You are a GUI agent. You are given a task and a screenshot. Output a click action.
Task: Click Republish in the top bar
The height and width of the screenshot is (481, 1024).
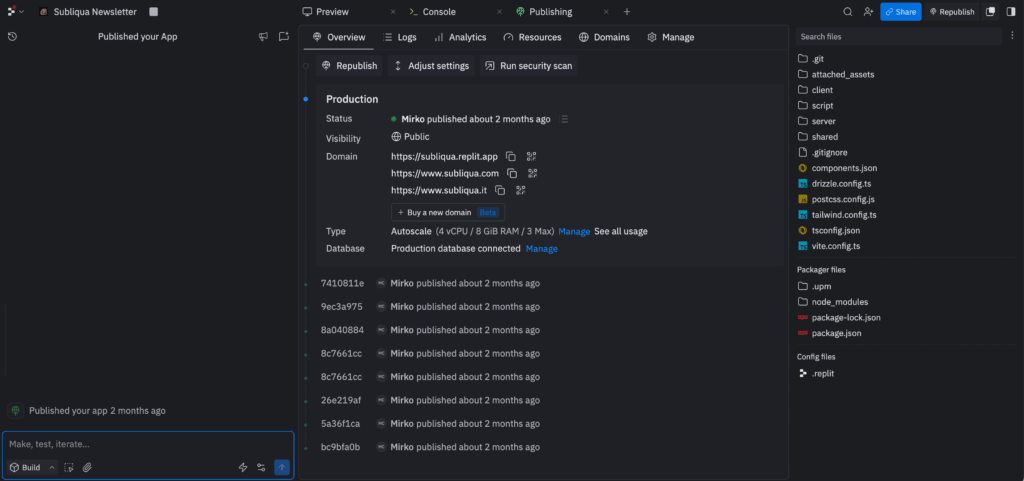[x=952, y=12]
